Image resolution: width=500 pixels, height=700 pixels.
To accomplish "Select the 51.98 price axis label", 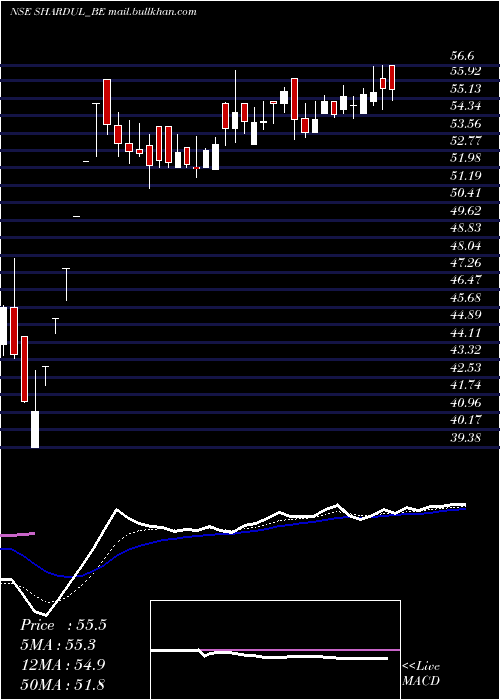I will click(466, 158).
